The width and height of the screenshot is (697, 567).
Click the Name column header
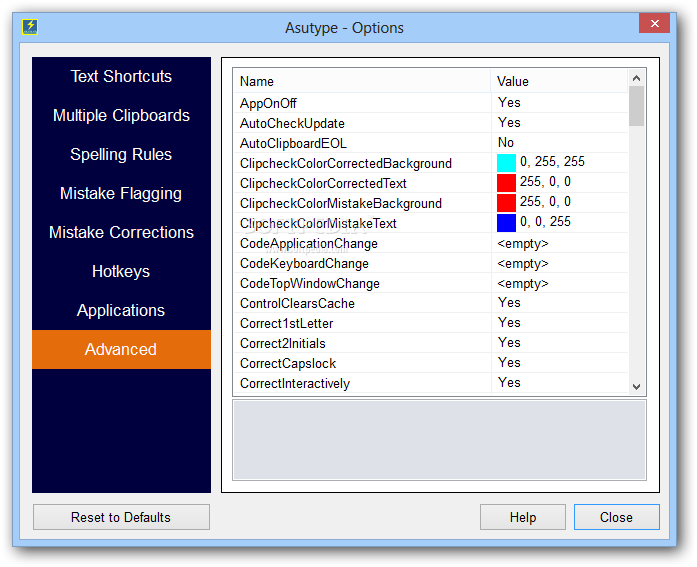[x=362, y=81]
